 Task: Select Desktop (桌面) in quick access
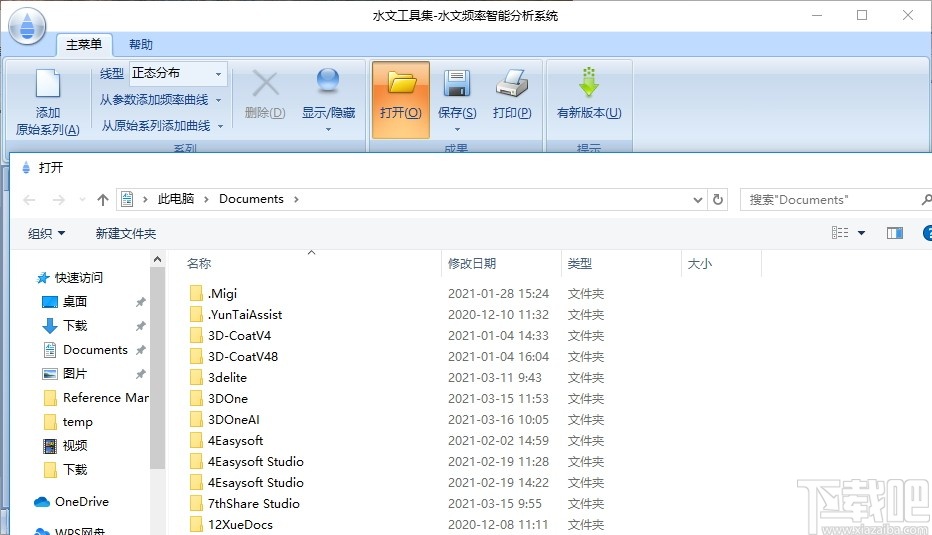coord(64,302)
